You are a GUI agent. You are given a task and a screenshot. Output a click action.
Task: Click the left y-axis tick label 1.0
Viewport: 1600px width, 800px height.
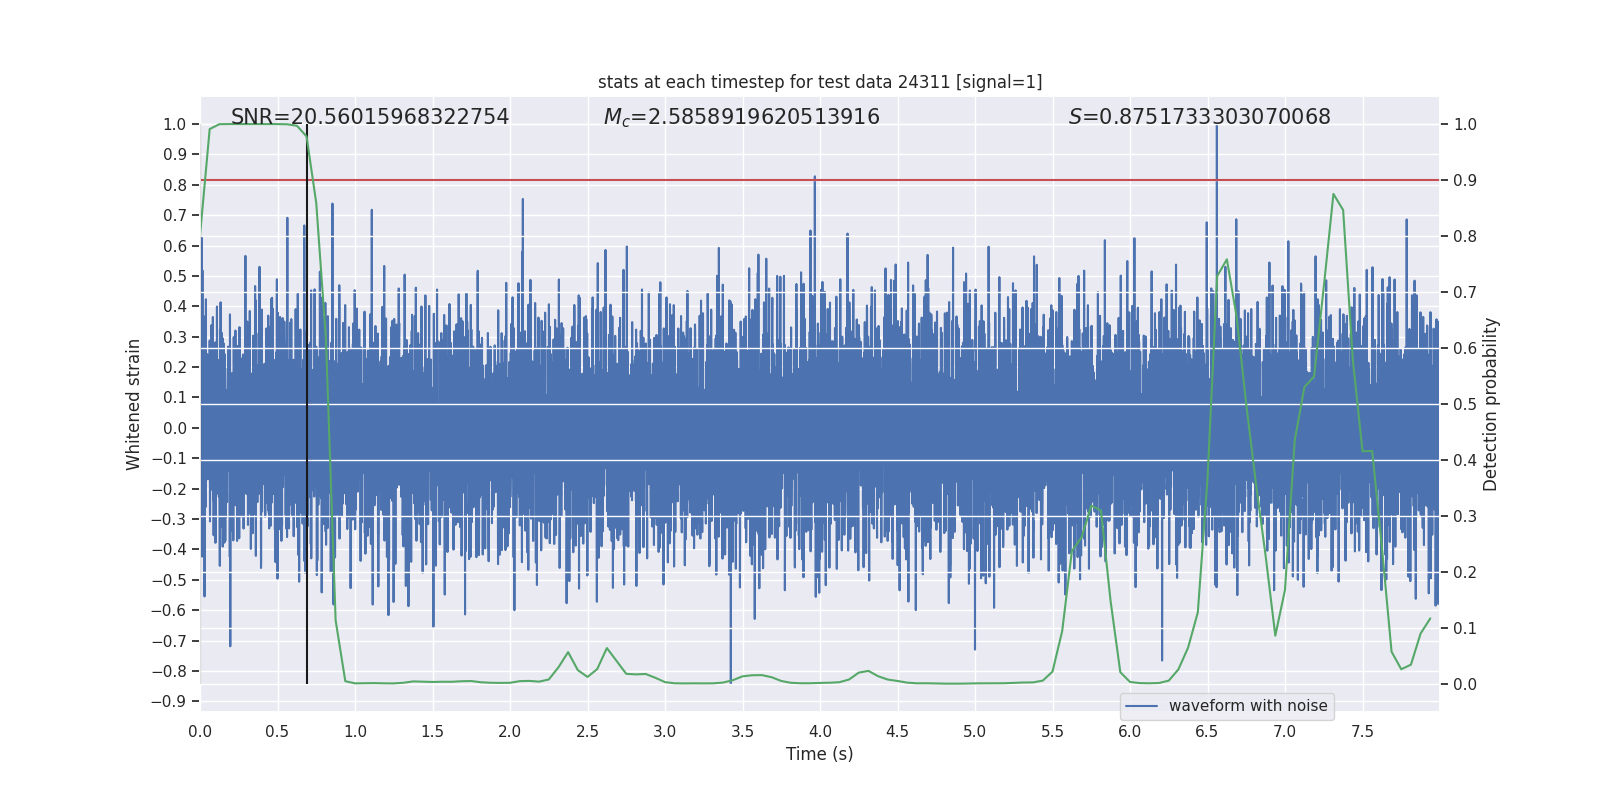(174, 124)
